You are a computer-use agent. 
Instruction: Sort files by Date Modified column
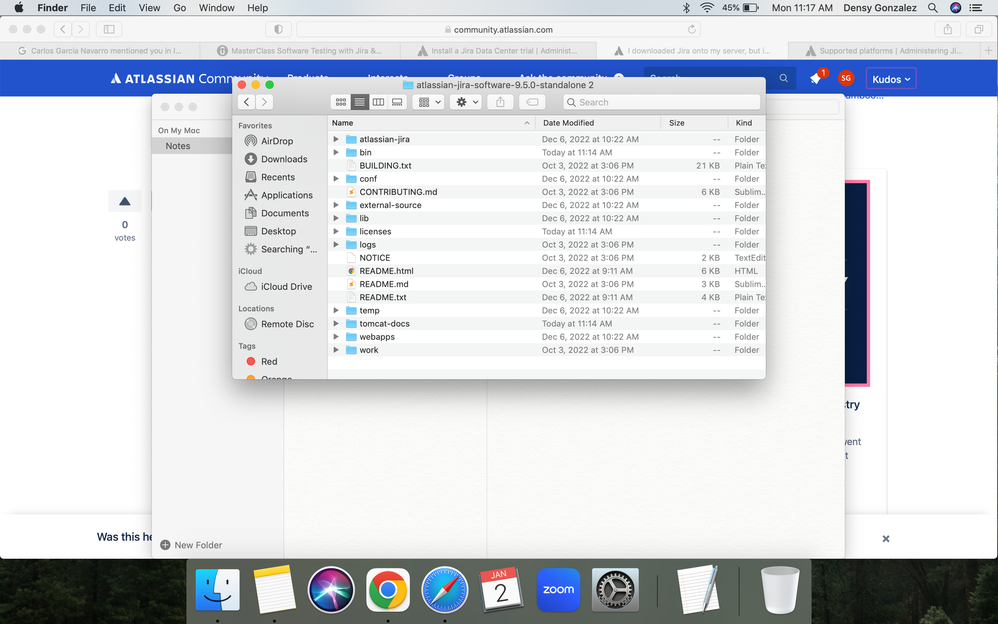click(x=598, y=123)
